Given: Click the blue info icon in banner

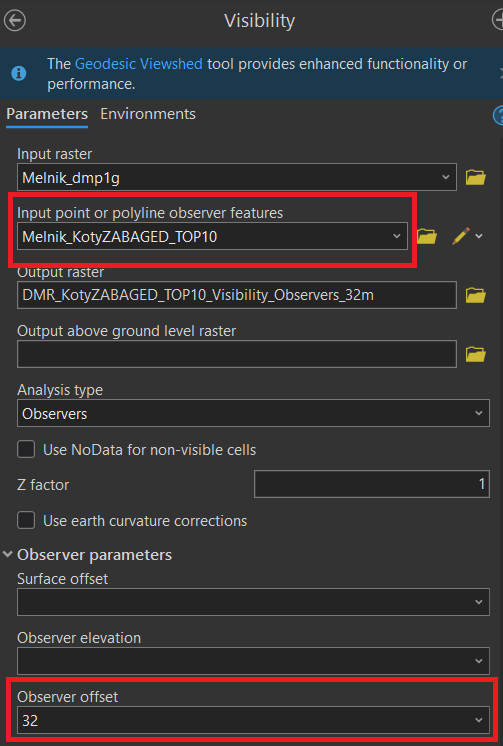Looking at the screenshot, I should [x=19, y=73].
